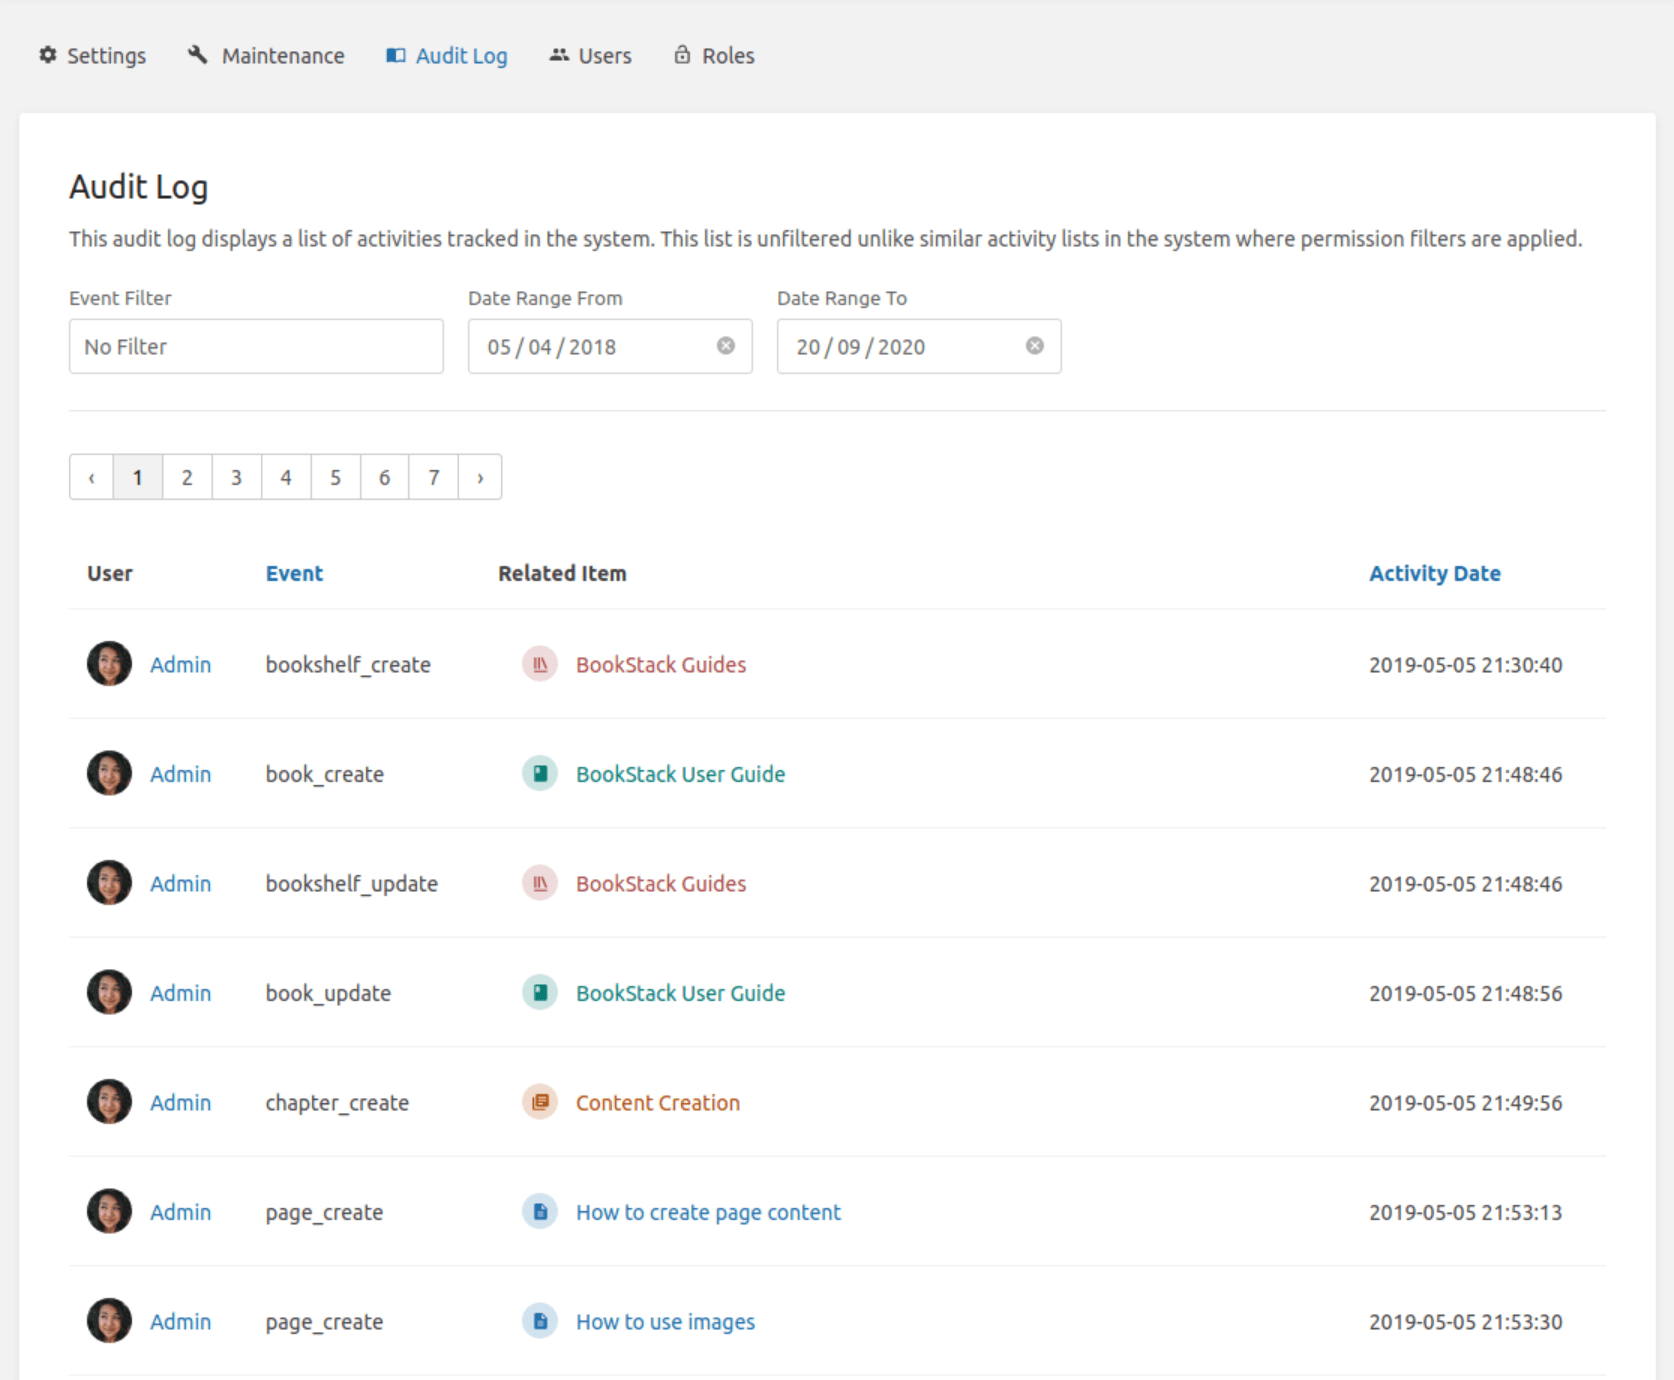
Task: Open Admin link in book_update row
Action: [x=180, y=994]
